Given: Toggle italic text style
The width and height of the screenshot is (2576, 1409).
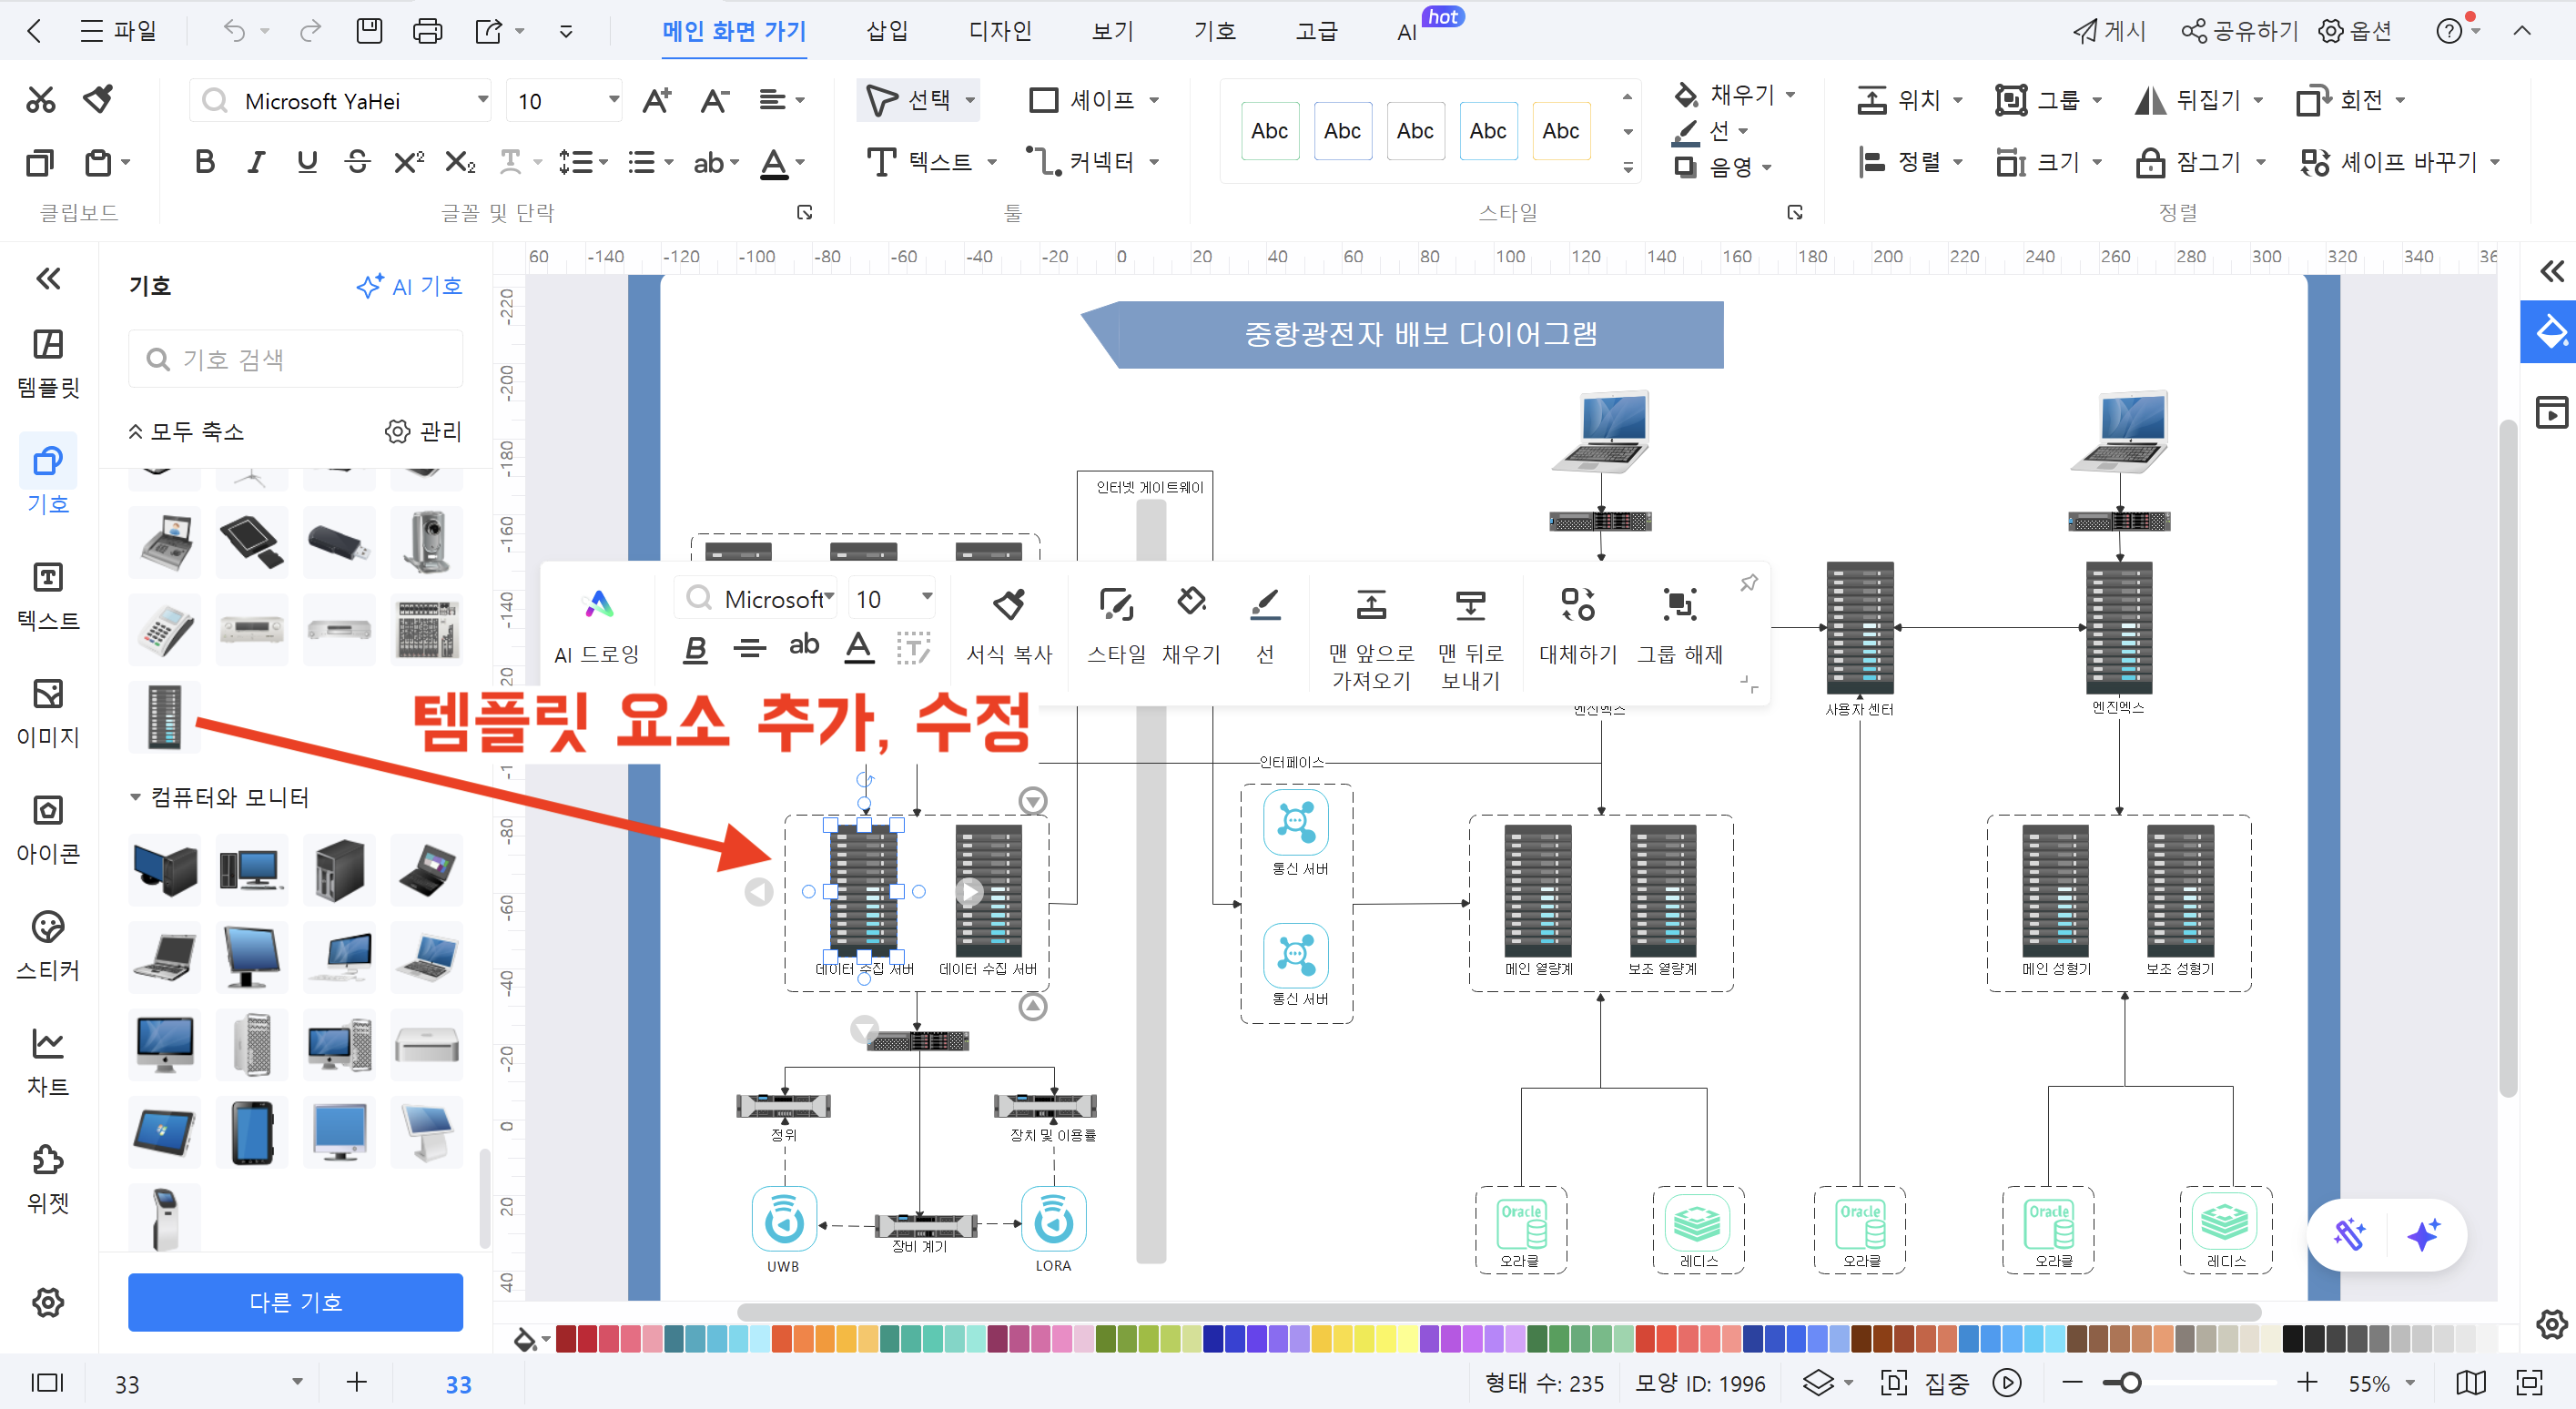Looking at the screenshot, I should 255,161.
